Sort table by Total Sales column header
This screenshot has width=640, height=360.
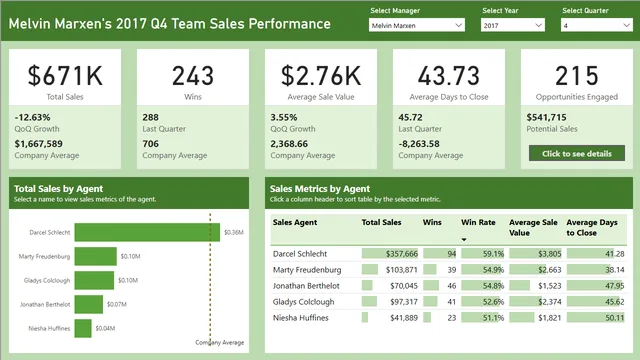click(x=381, y=222)
